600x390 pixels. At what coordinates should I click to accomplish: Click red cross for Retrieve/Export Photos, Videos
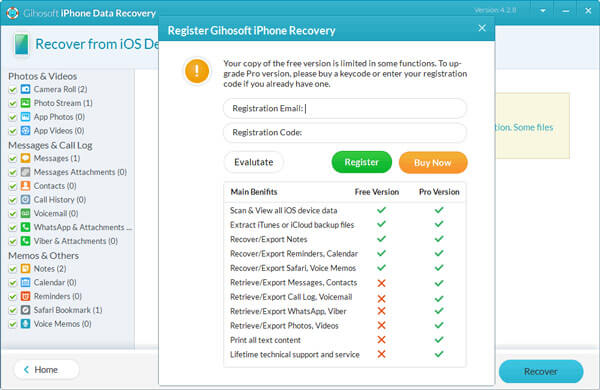[381, 325]
